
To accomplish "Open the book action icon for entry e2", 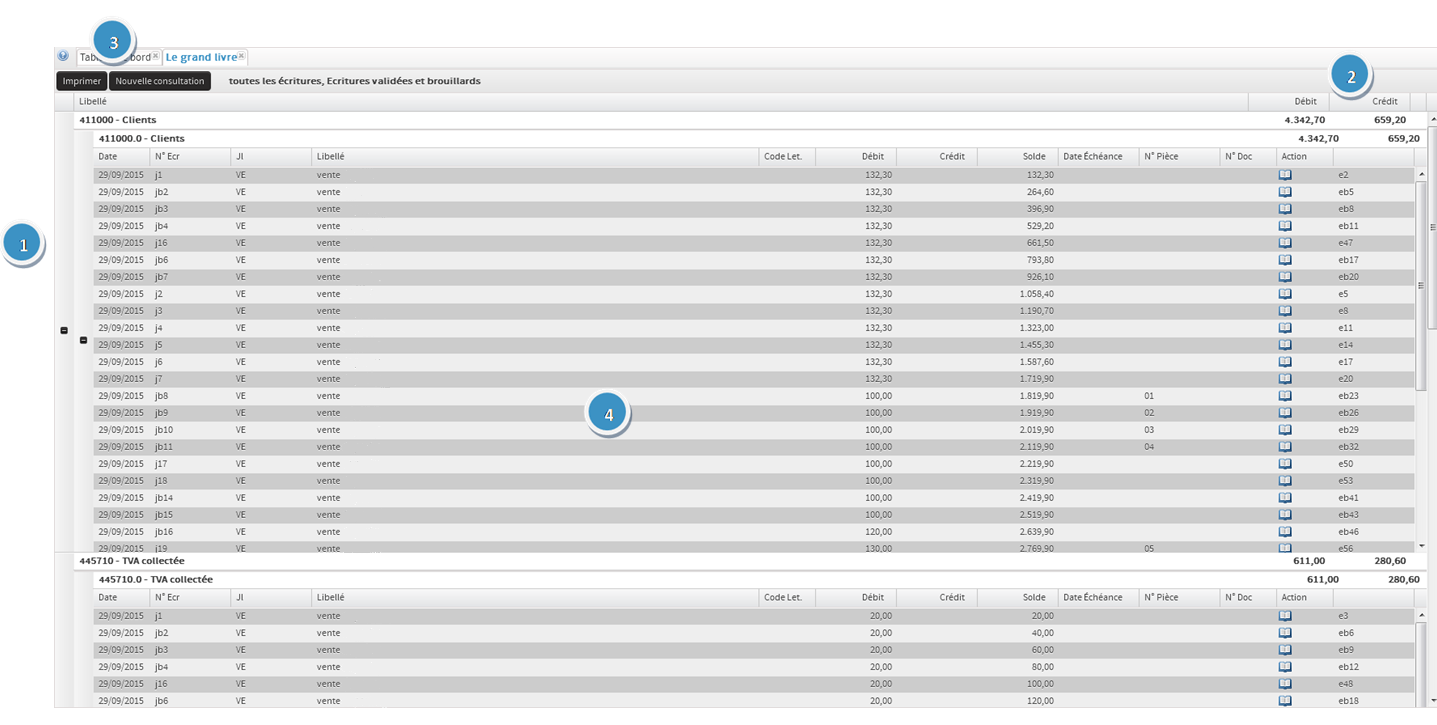I will 1285,175.
